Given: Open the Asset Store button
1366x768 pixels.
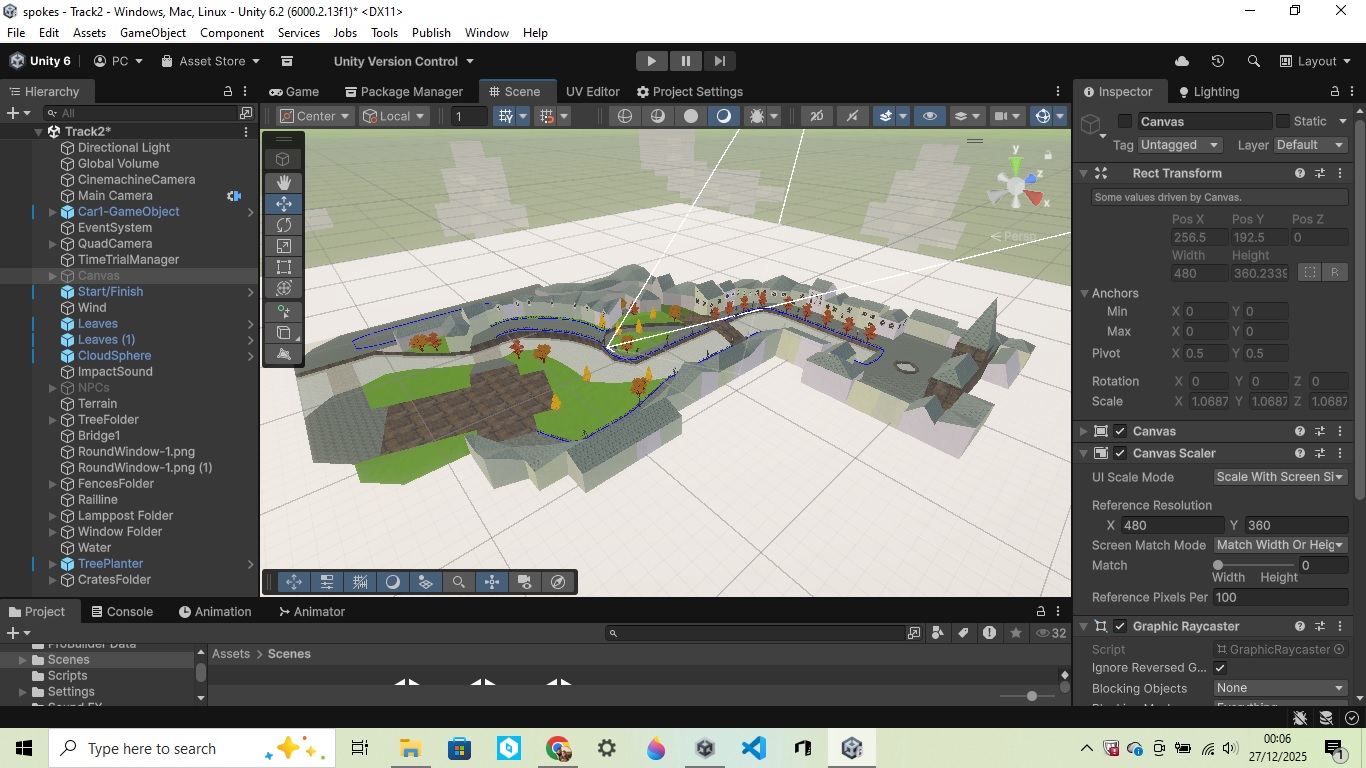Looking at the screenshot, I should point(211,61).
